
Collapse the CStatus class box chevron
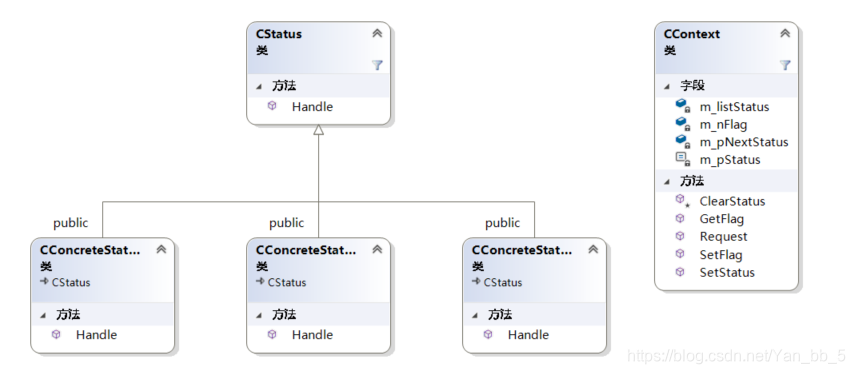(x=377, y=33)
